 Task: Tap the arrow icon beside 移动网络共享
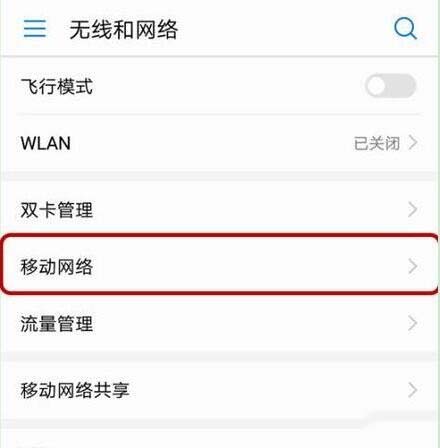[x=413, y=390]
